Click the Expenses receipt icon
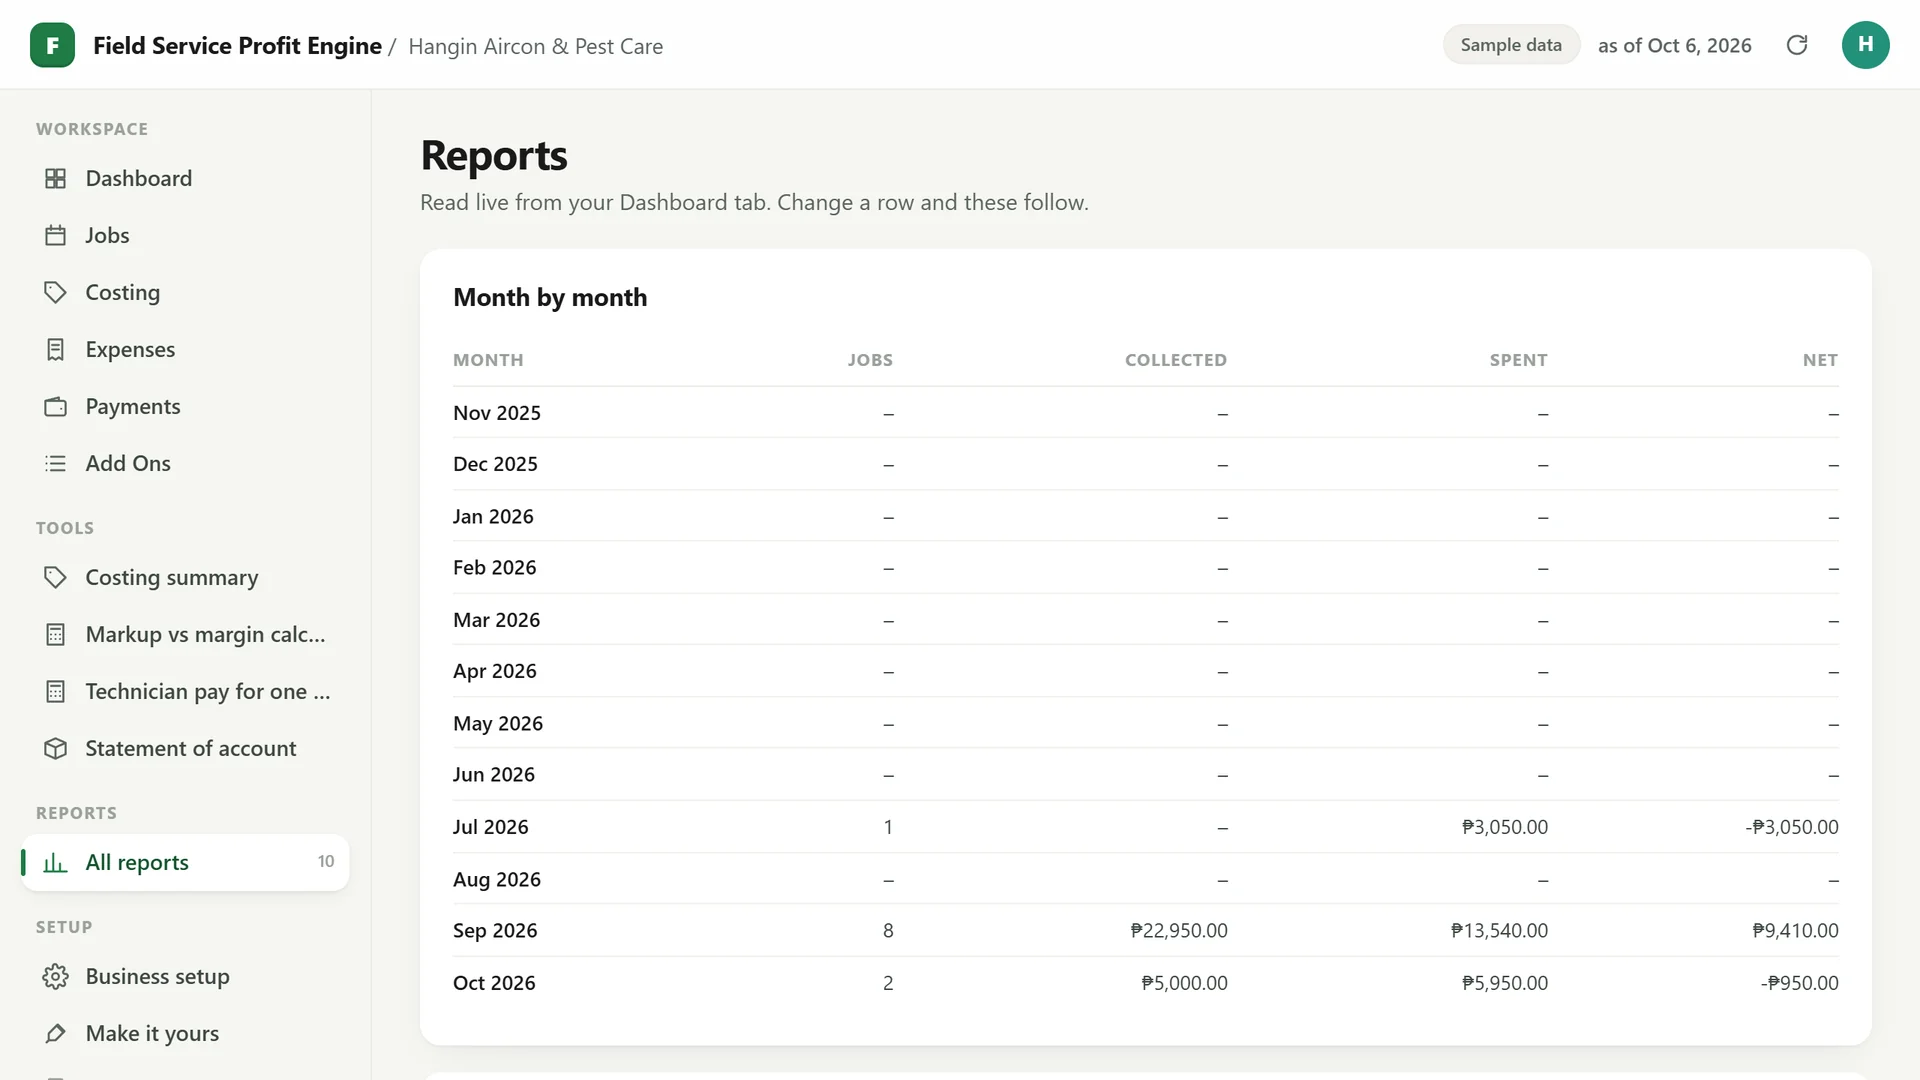Screen dimensions: 1920x1080 56,349
